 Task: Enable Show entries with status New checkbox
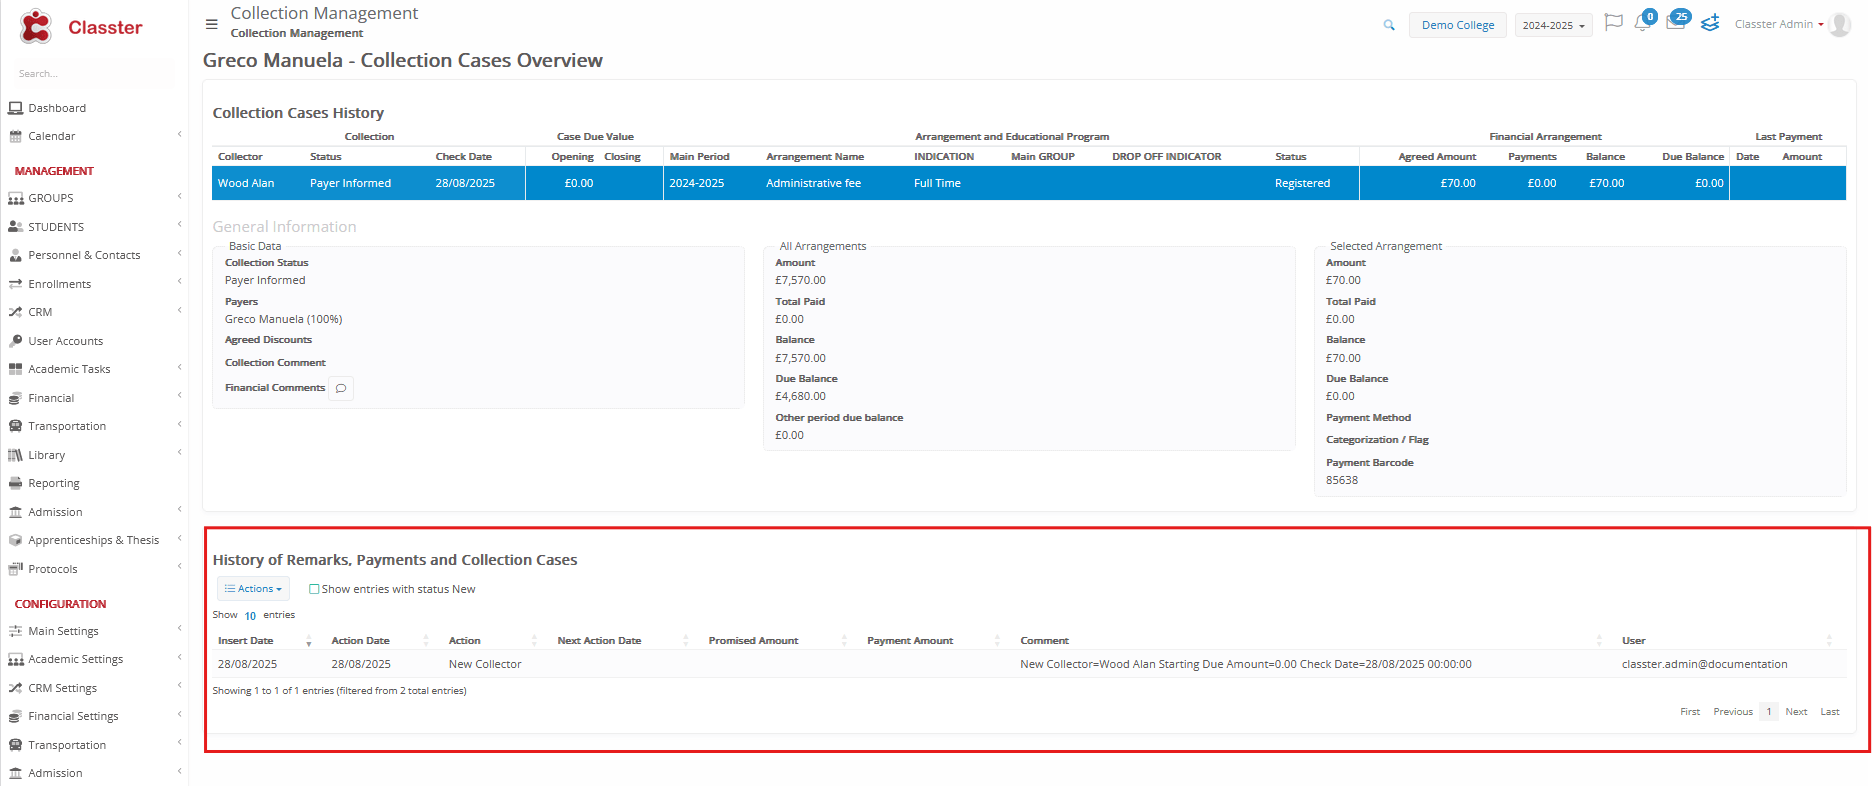click(314, 589)
